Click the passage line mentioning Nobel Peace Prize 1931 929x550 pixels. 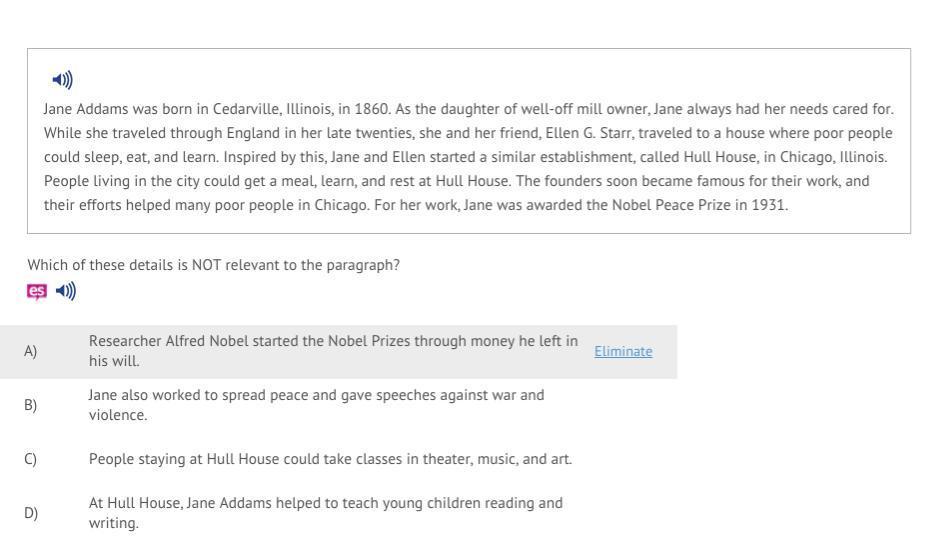coord(416,205)
